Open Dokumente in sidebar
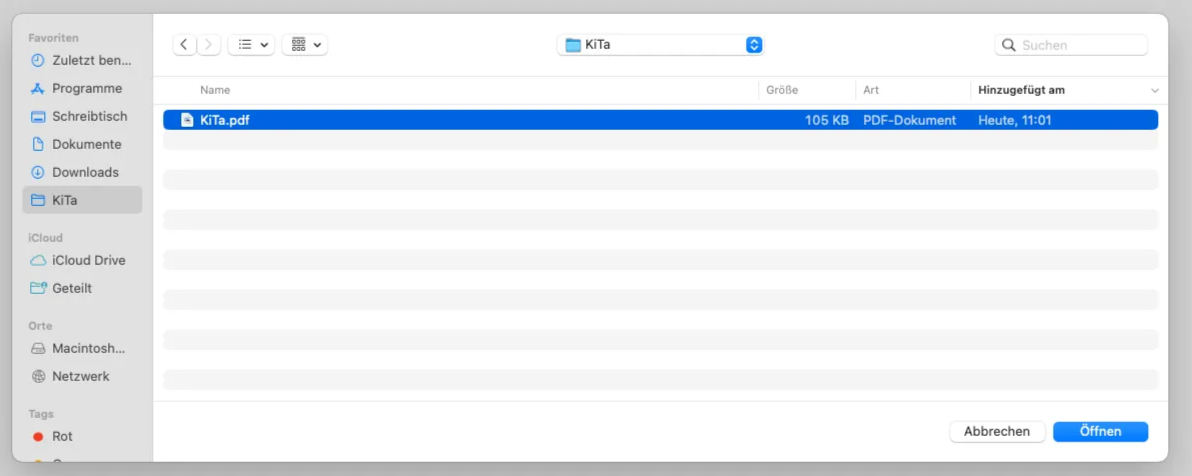Screen dimensions: 1192x476 pyautogui.click(x=82, y=144)
